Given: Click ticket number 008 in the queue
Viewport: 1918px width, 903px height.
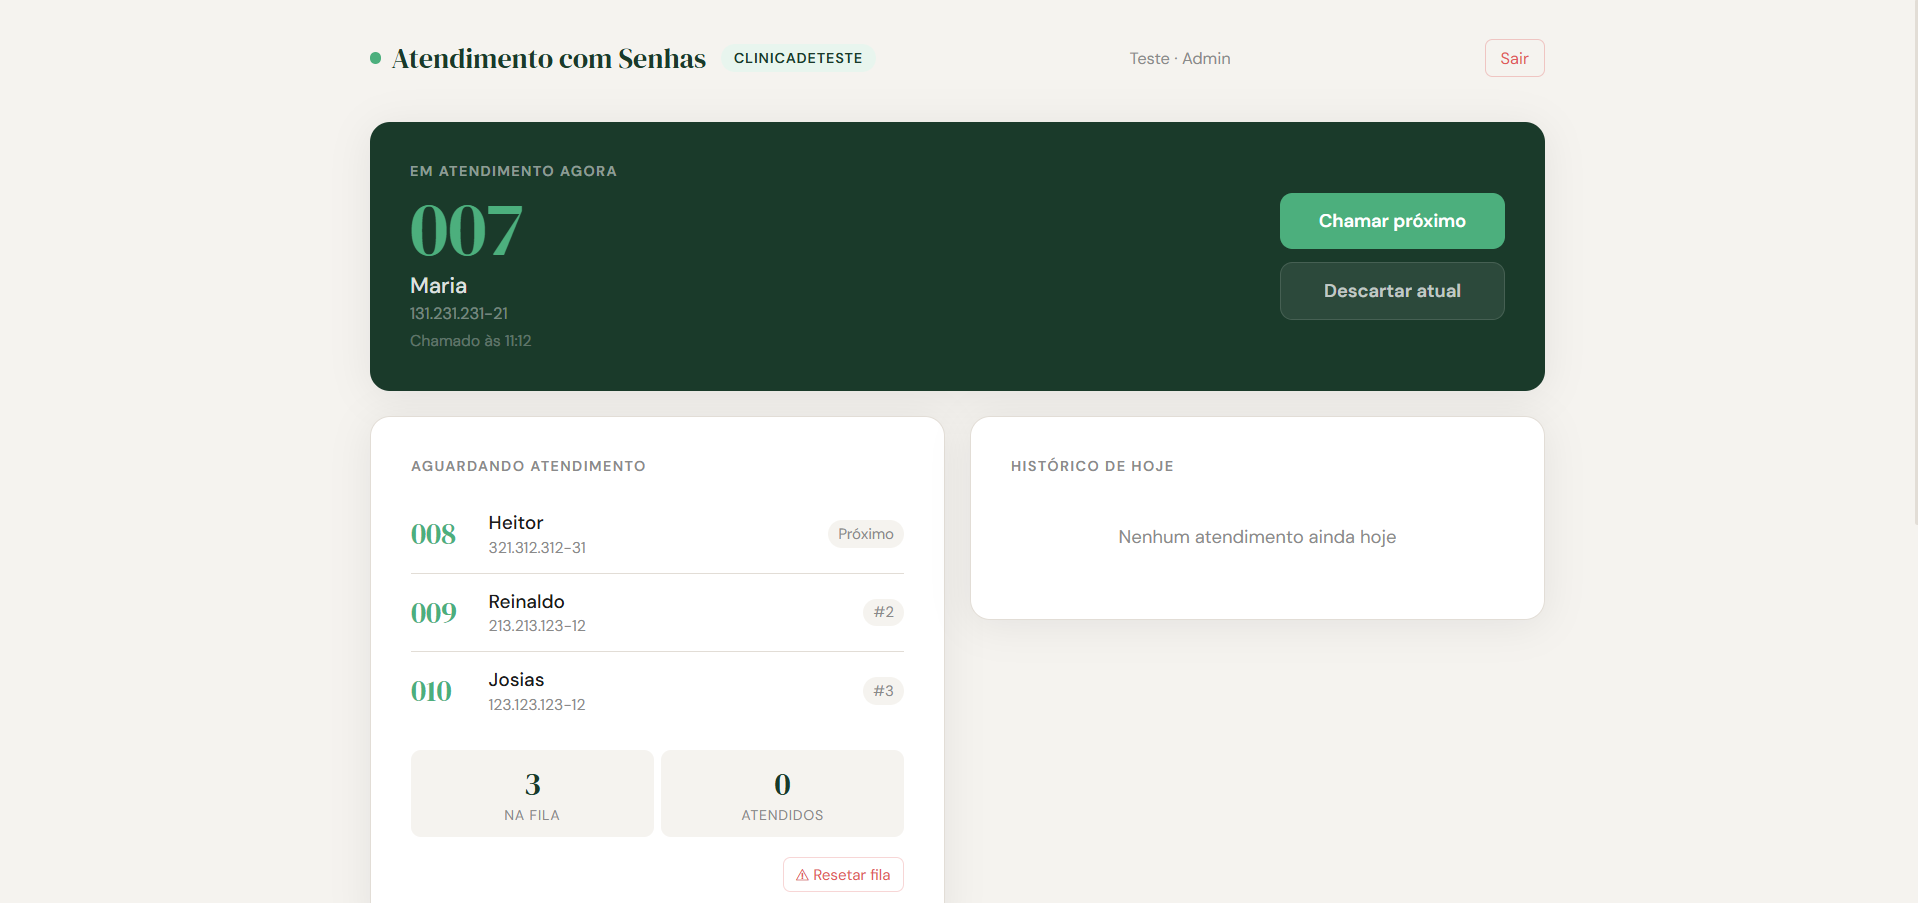Looking at the screenshot, I should click(x=433, y=535).
